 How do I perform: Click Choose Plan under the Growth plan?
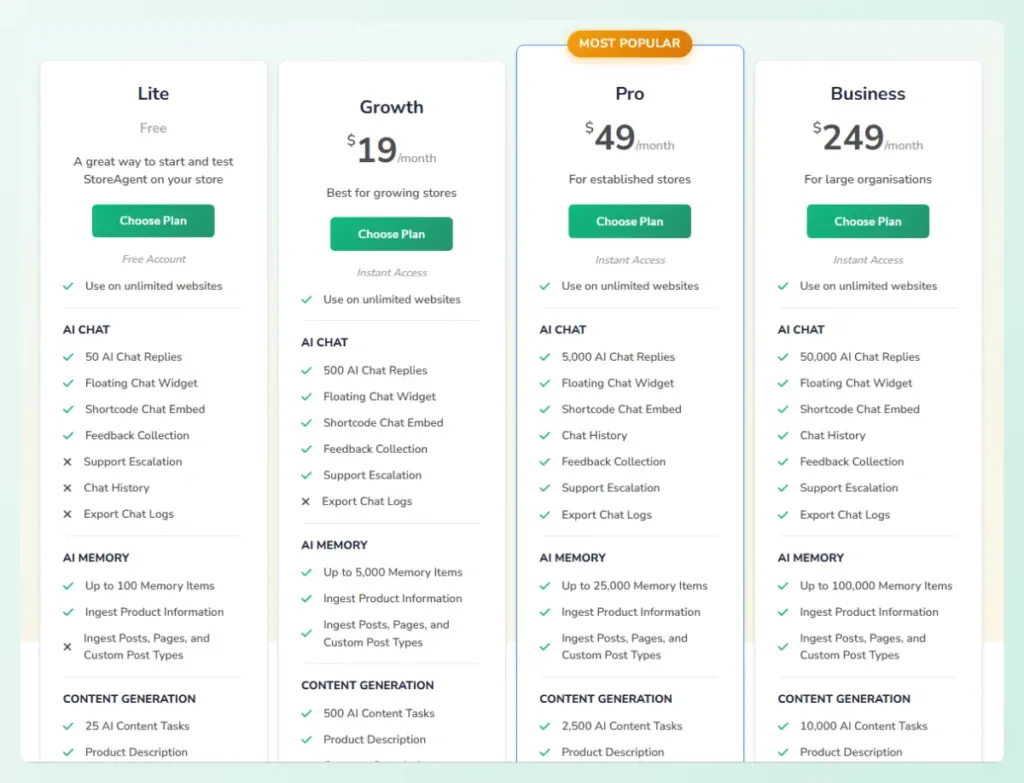391,233
